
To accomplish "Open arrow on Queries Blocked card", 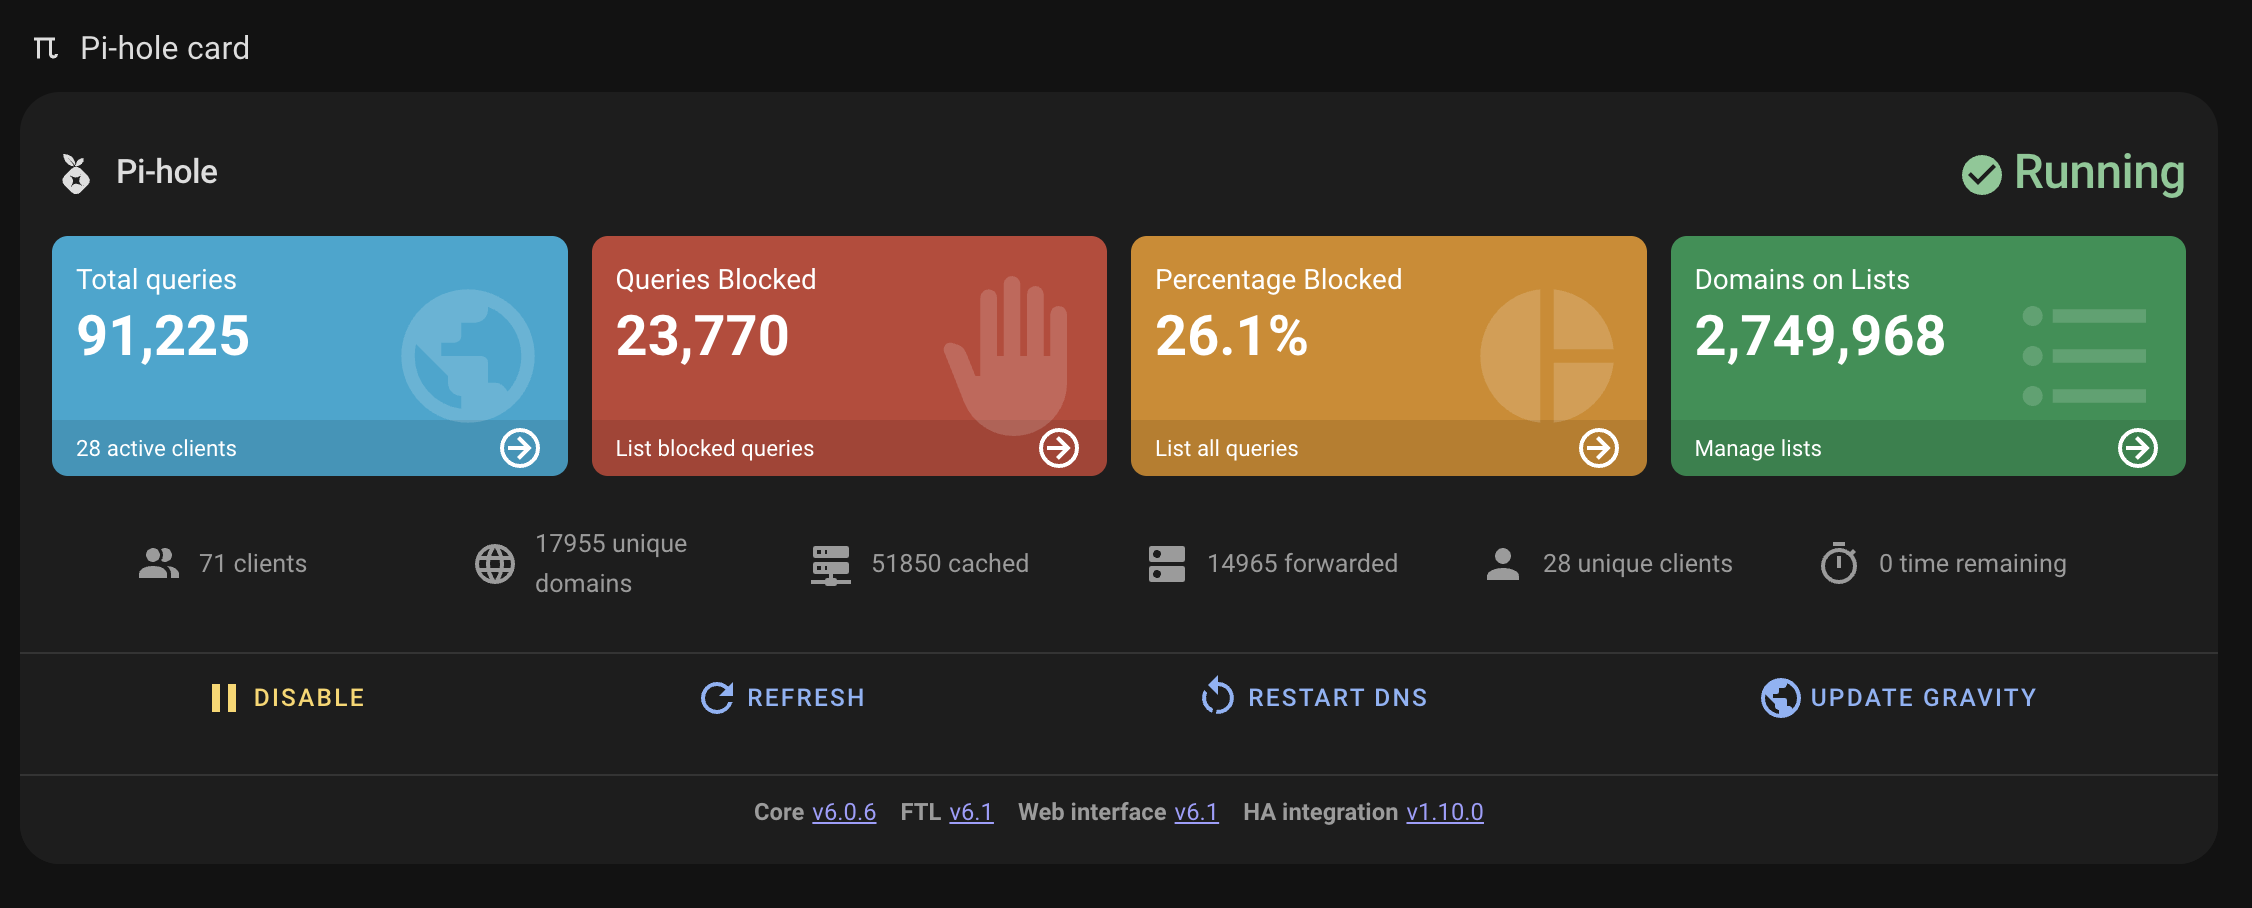I will [x=1059, y=448].
